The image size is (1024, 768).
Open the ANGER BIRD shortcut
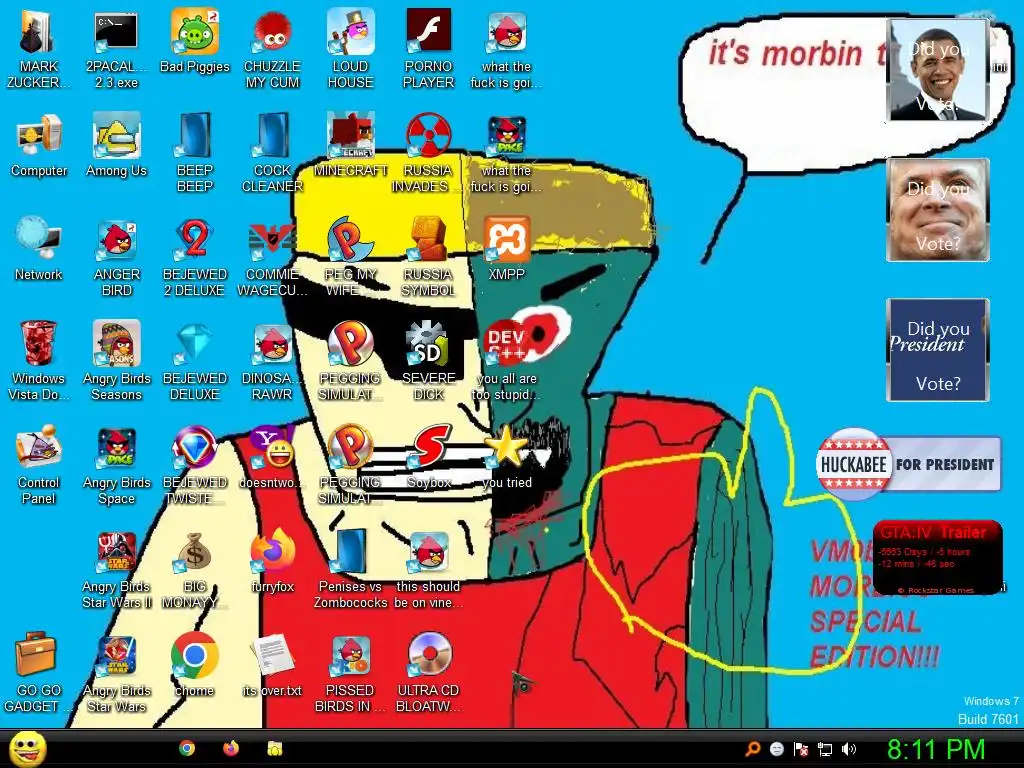tap(116, 257)
